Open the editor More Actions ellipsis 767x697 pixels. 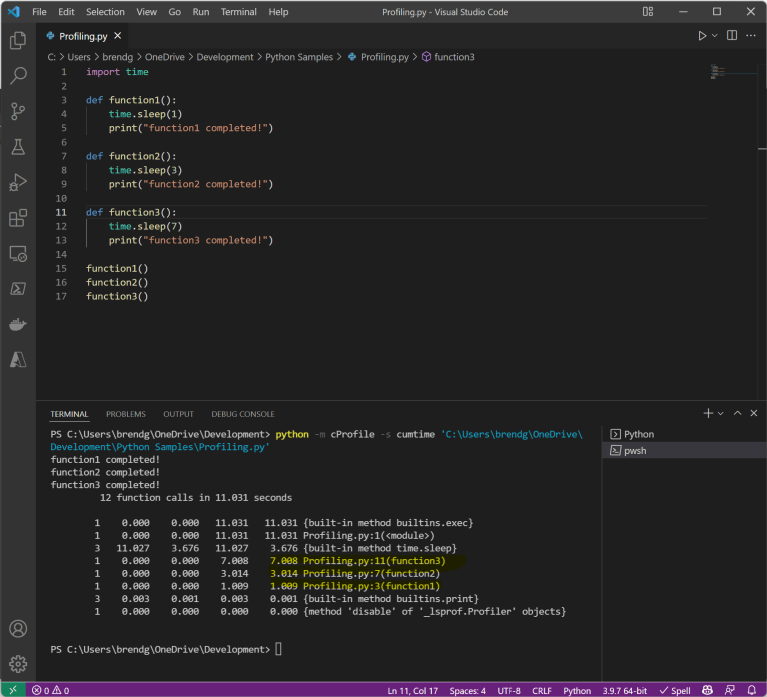click(x=751, y=35)
